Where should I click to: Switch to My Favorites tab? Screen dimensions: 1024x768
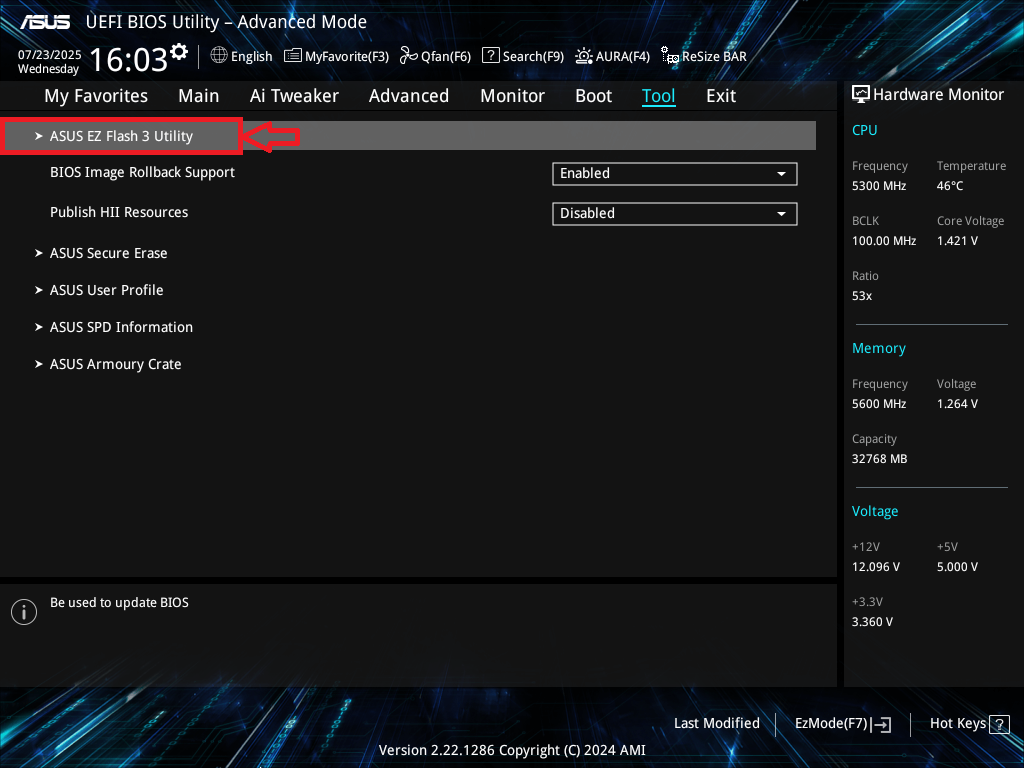[96, 96]
